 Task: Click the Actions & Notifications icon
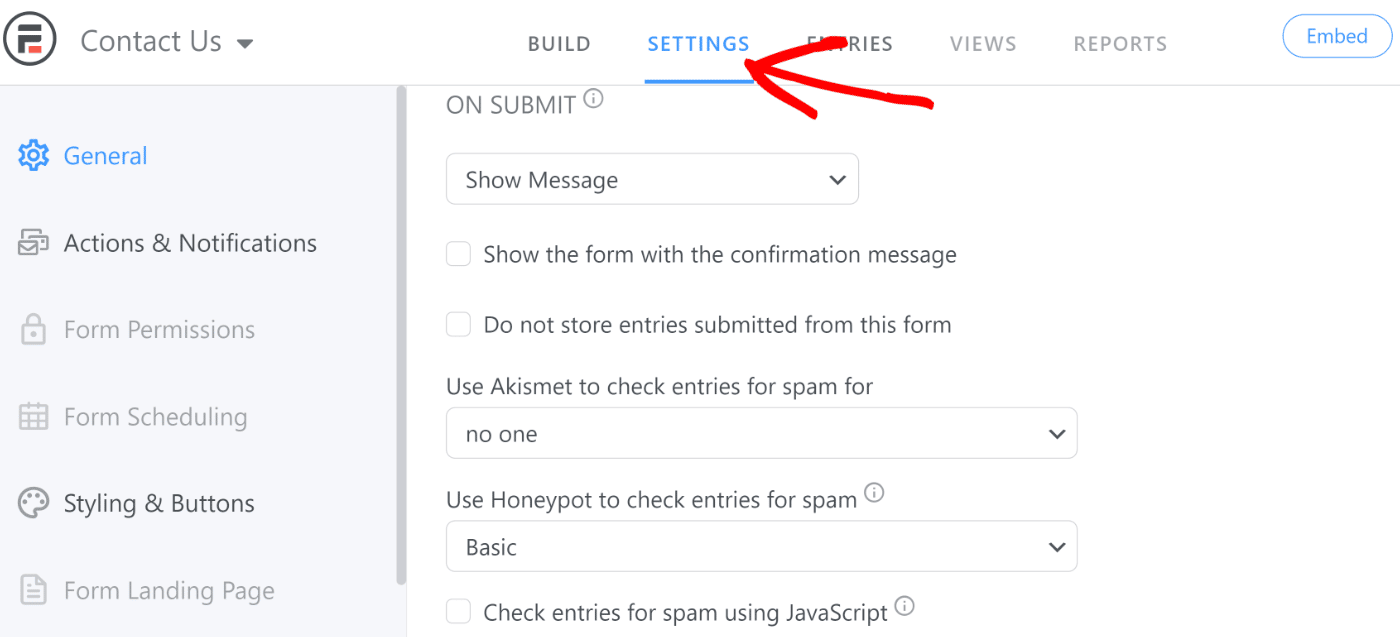point(33,242)
